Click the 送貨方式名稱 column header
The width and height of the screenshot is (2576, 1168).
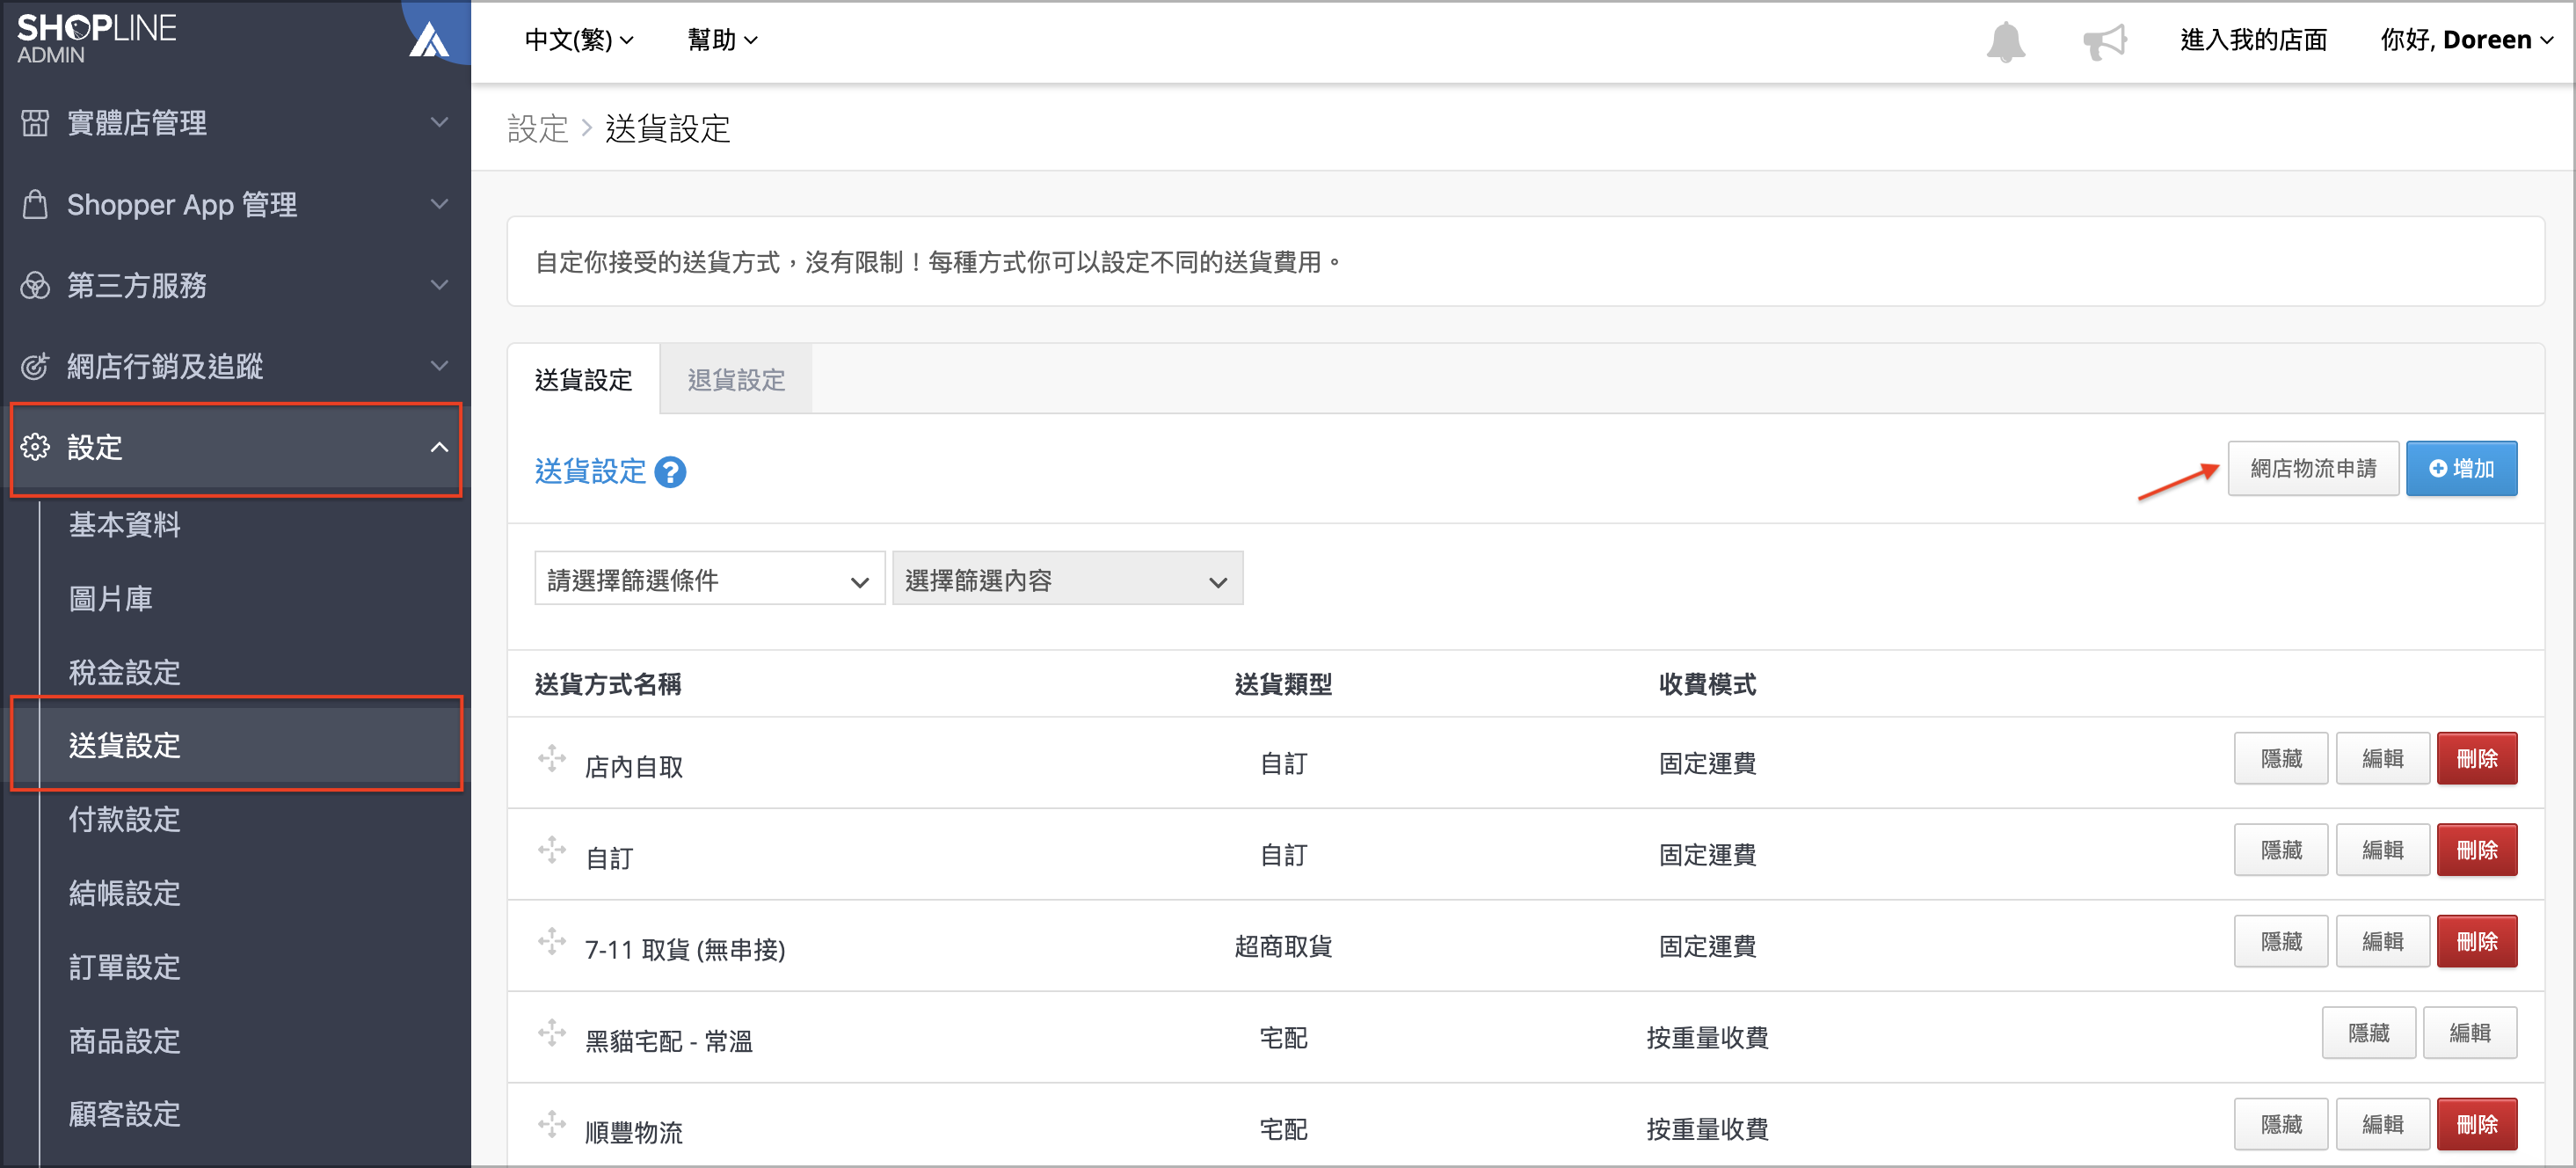[608, 684]
